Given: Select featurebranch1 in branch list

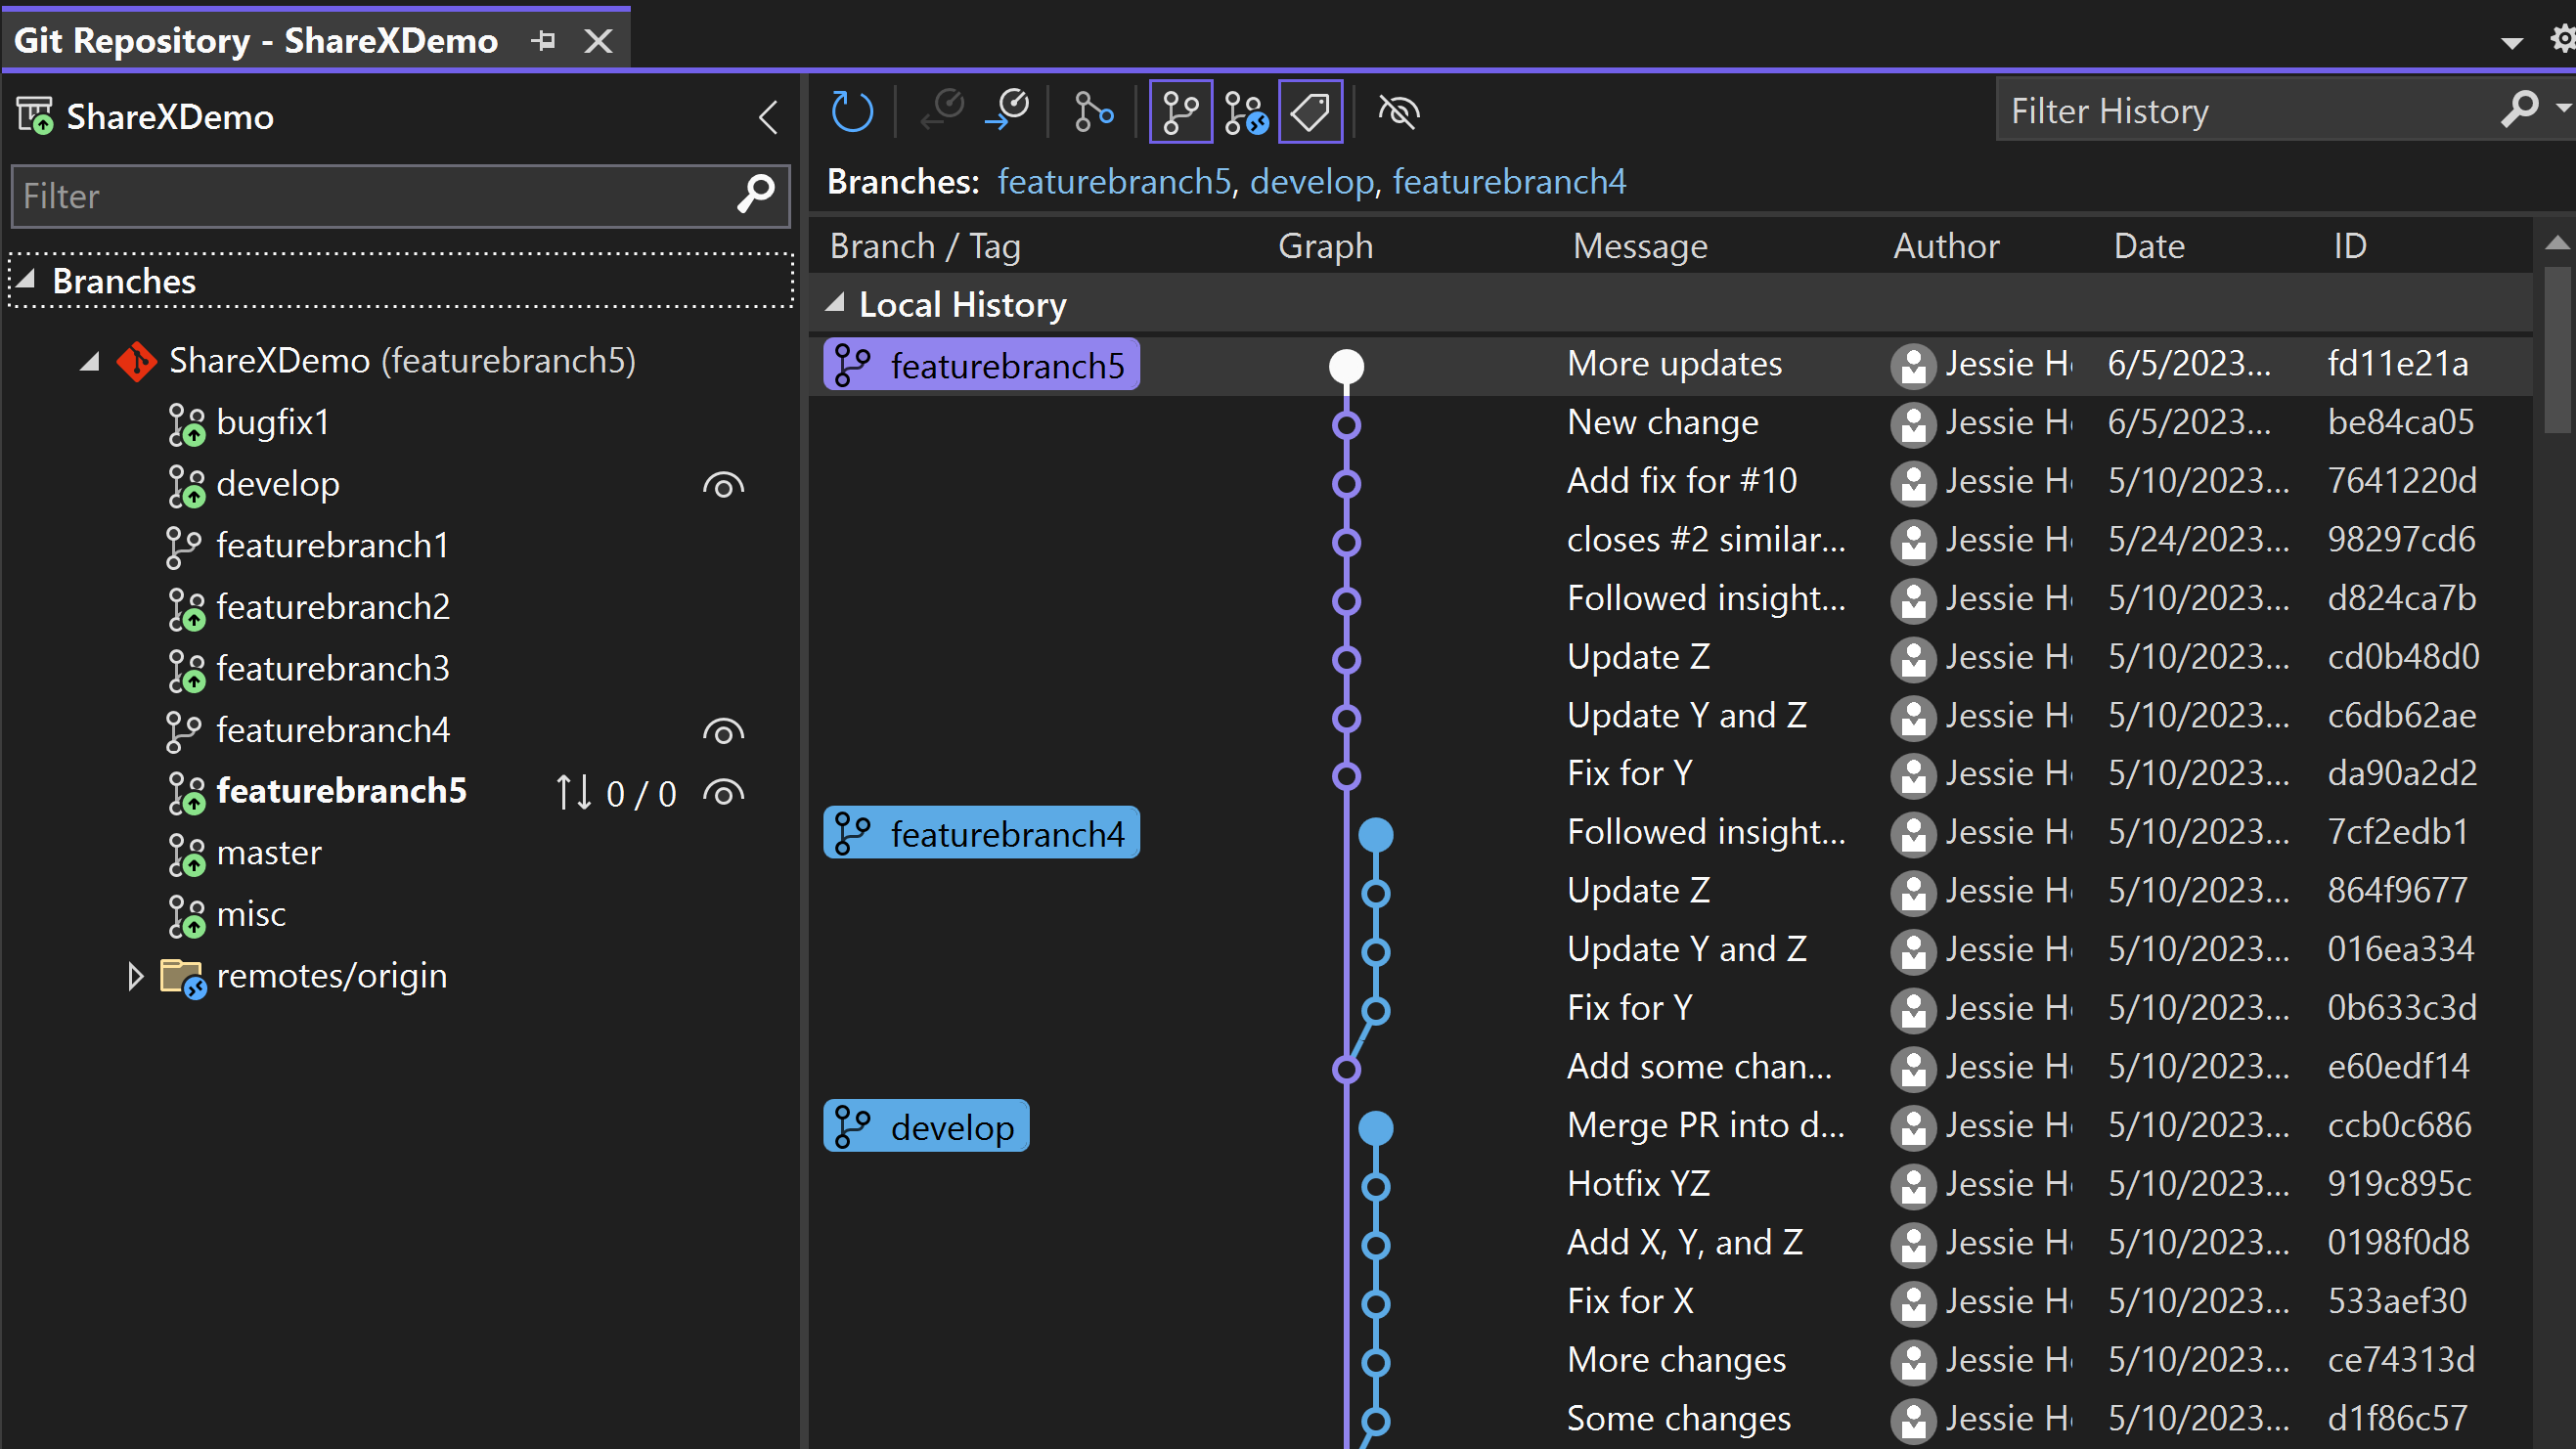Looking at the screenshot, I should pos(333,544).
